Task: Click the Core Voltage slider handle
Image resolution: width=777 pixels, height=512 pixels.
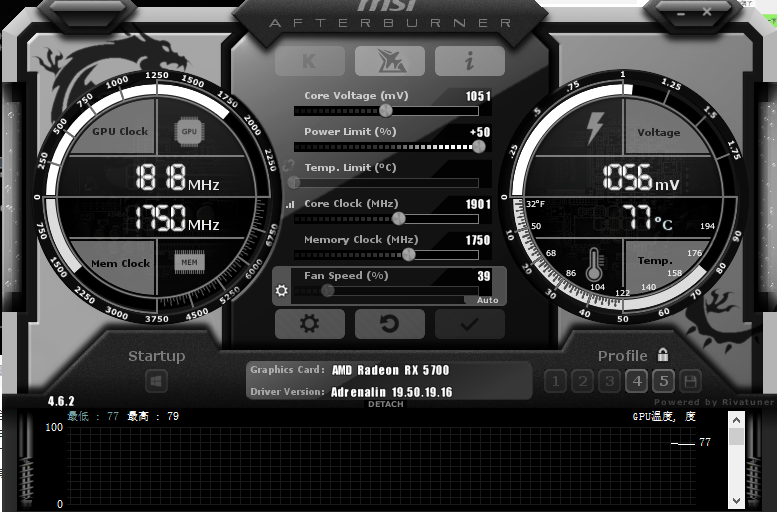Action: [386, 111]
